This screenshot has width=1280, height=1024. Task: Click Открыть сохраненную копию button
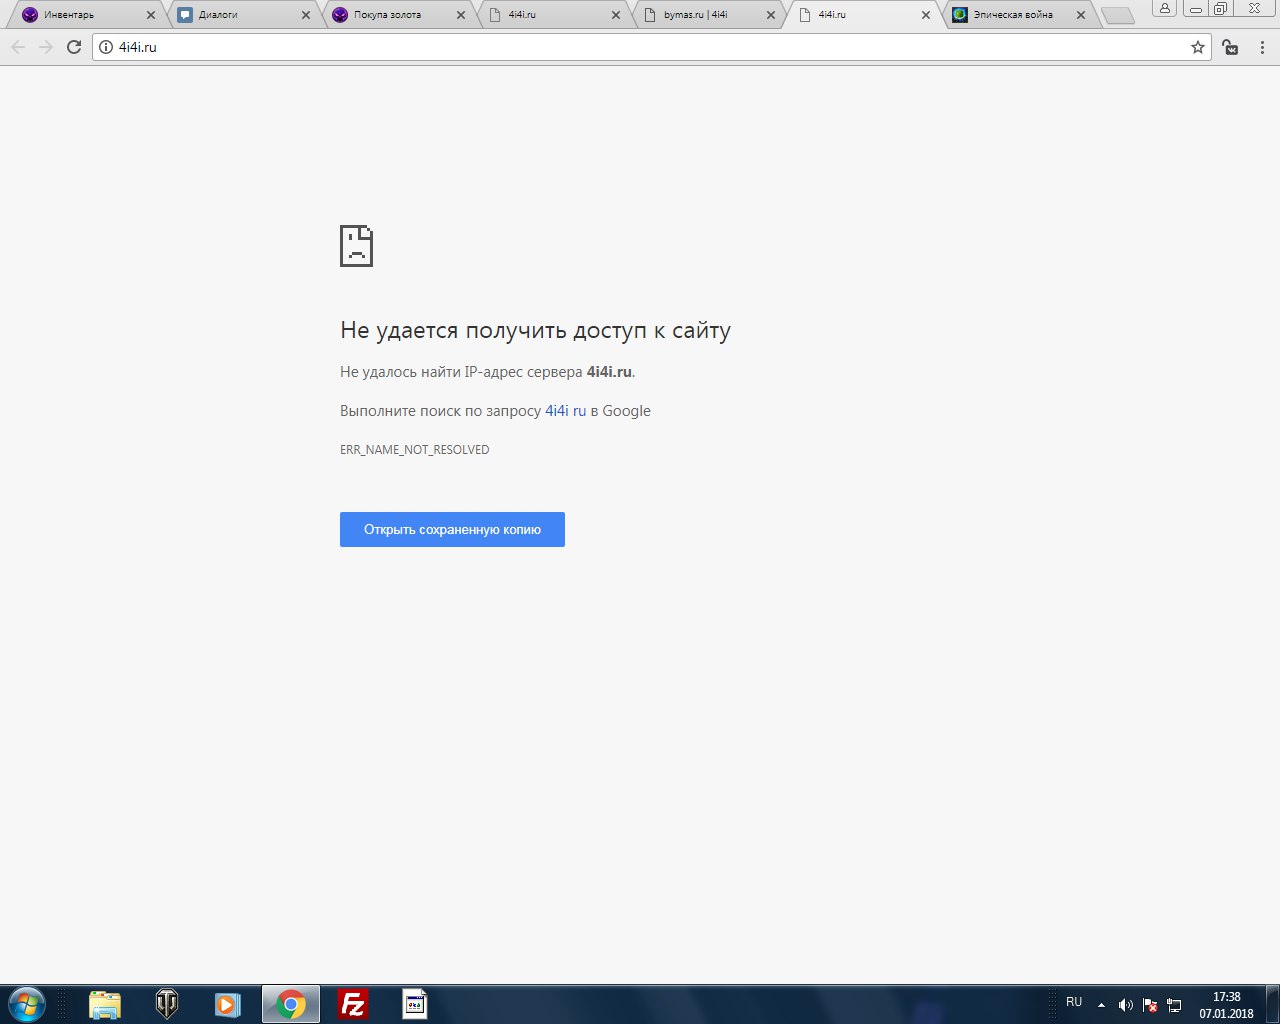coord(452,529)
